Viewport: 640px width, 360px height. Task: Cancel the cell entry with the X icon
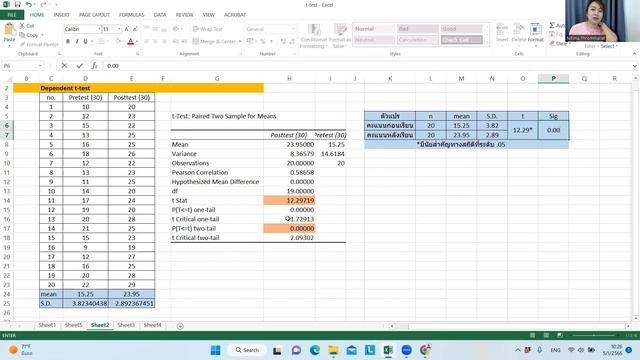point(64,66)
